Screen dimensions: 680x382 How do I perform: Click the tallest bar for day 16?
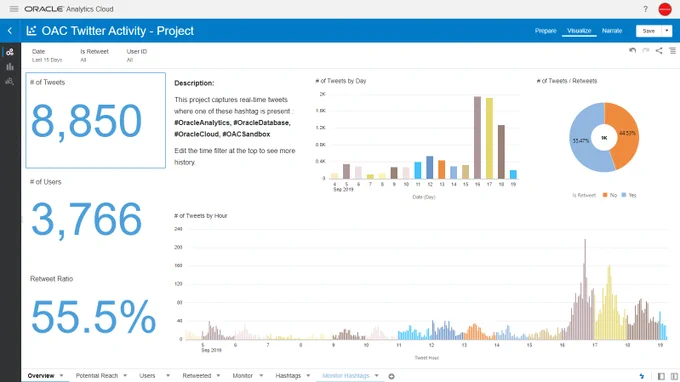(477, 137)
